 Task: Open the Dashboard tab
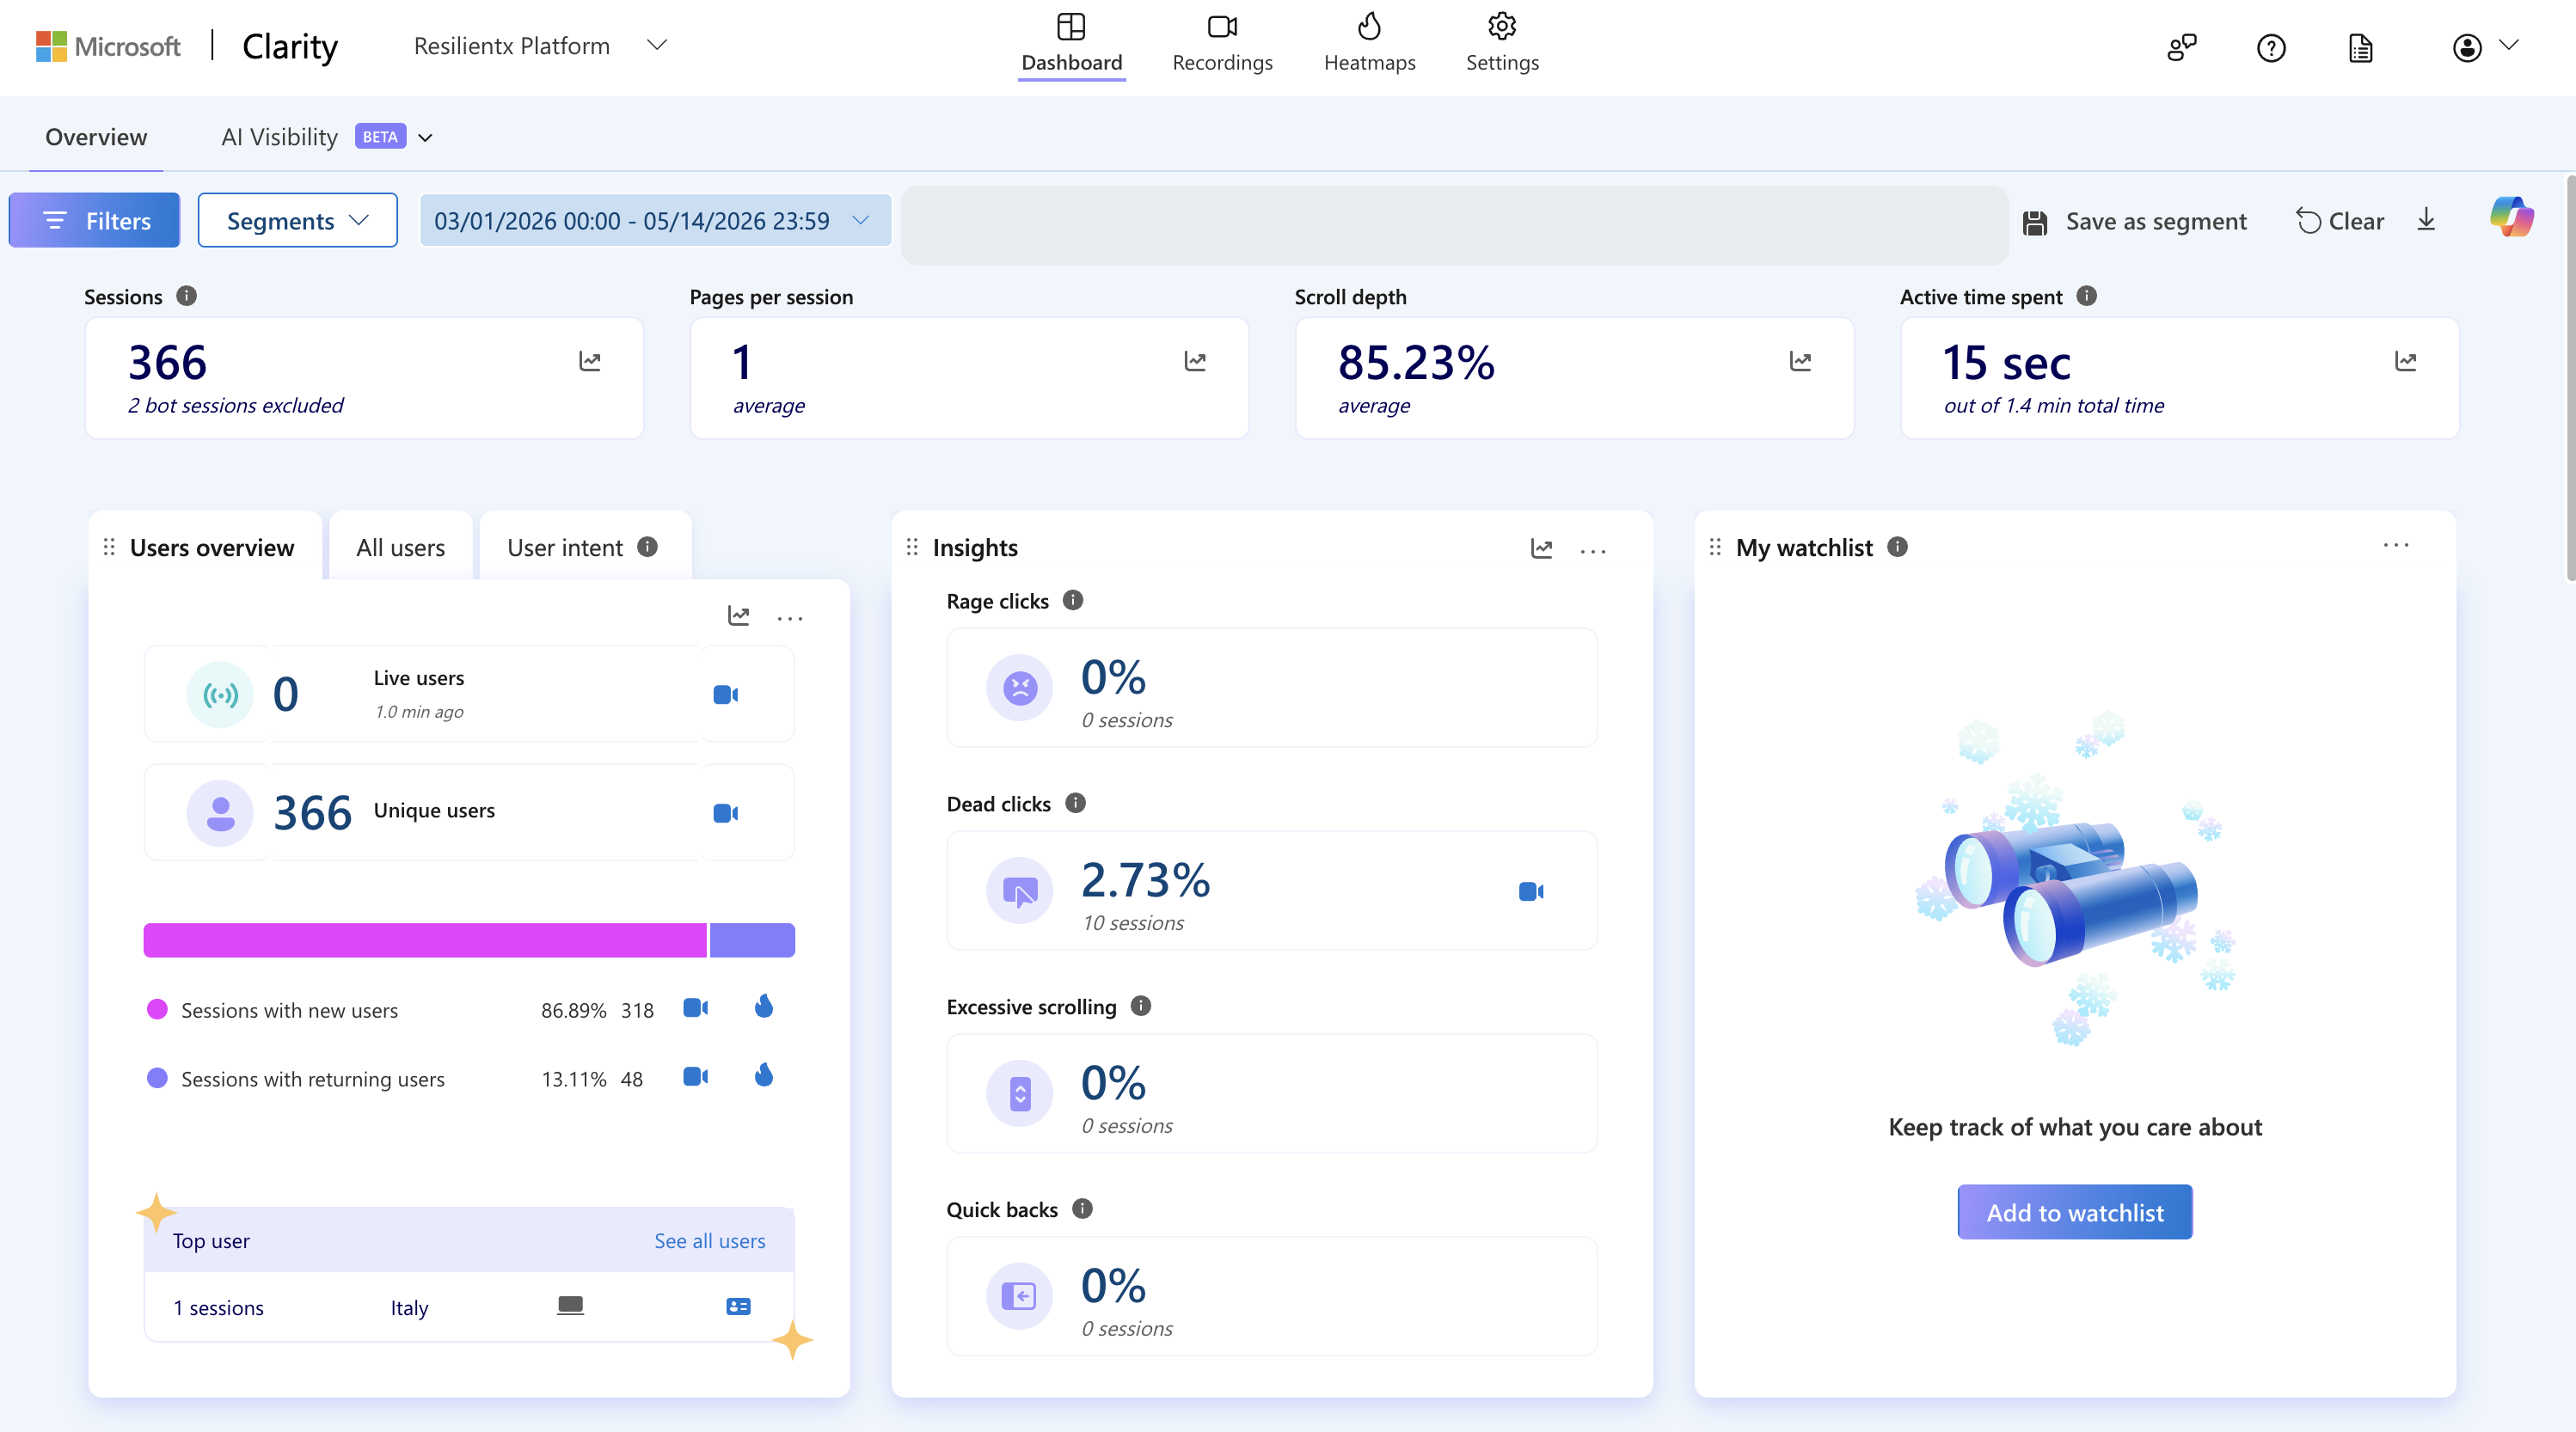pyautogui.click(x=1071, y=44)
